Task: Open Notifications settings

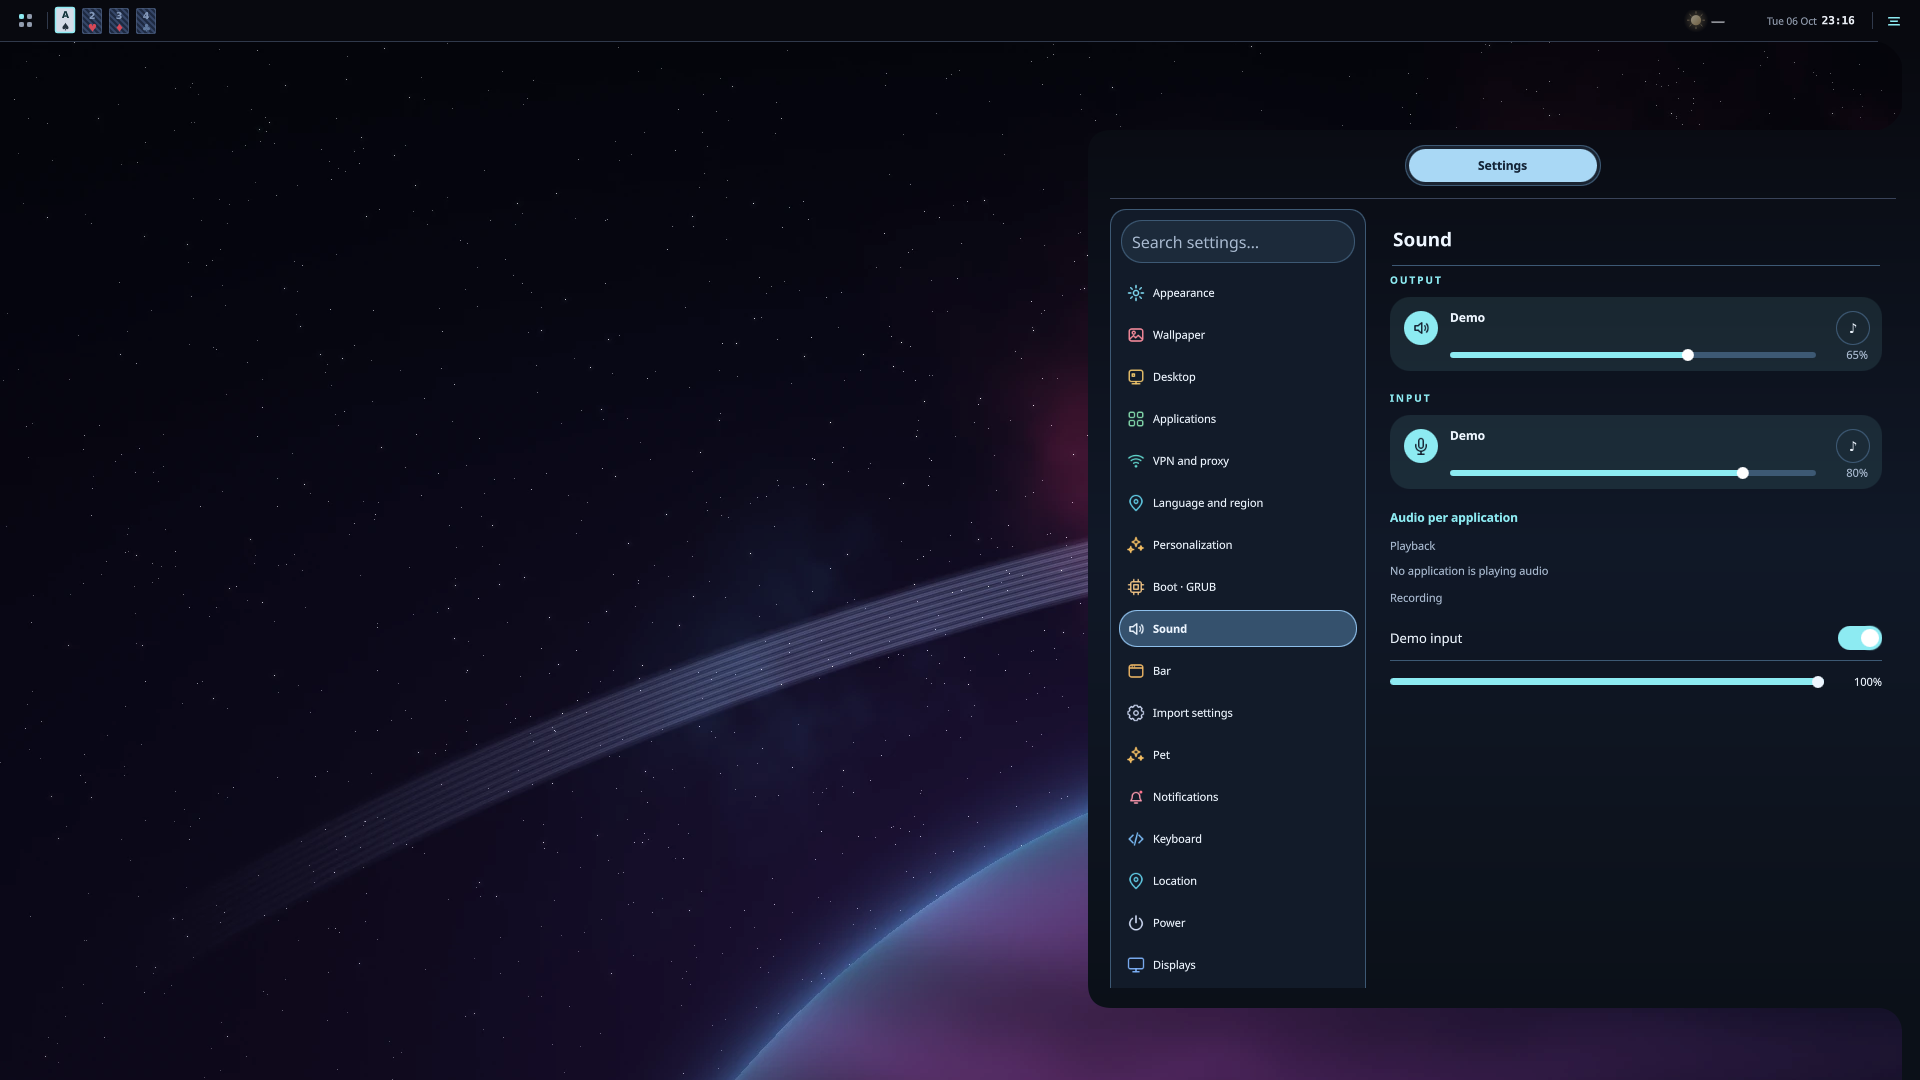Action: click(1237, 797)
